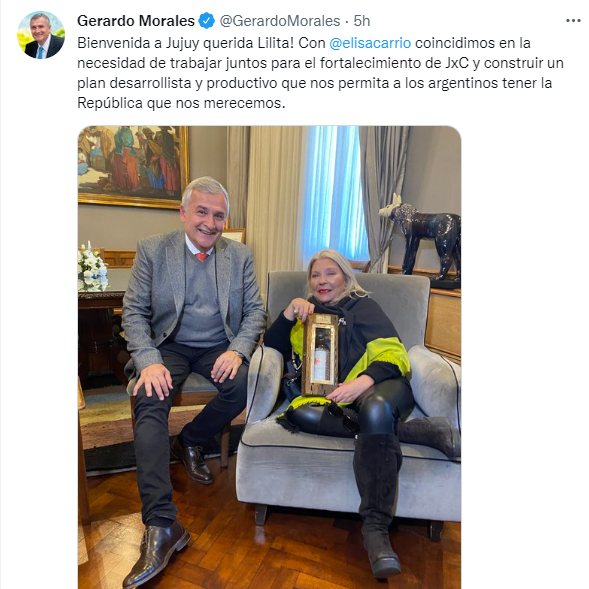
Task: Click the gold-framed painting in the photo
Action: click(x=133, y=166)
